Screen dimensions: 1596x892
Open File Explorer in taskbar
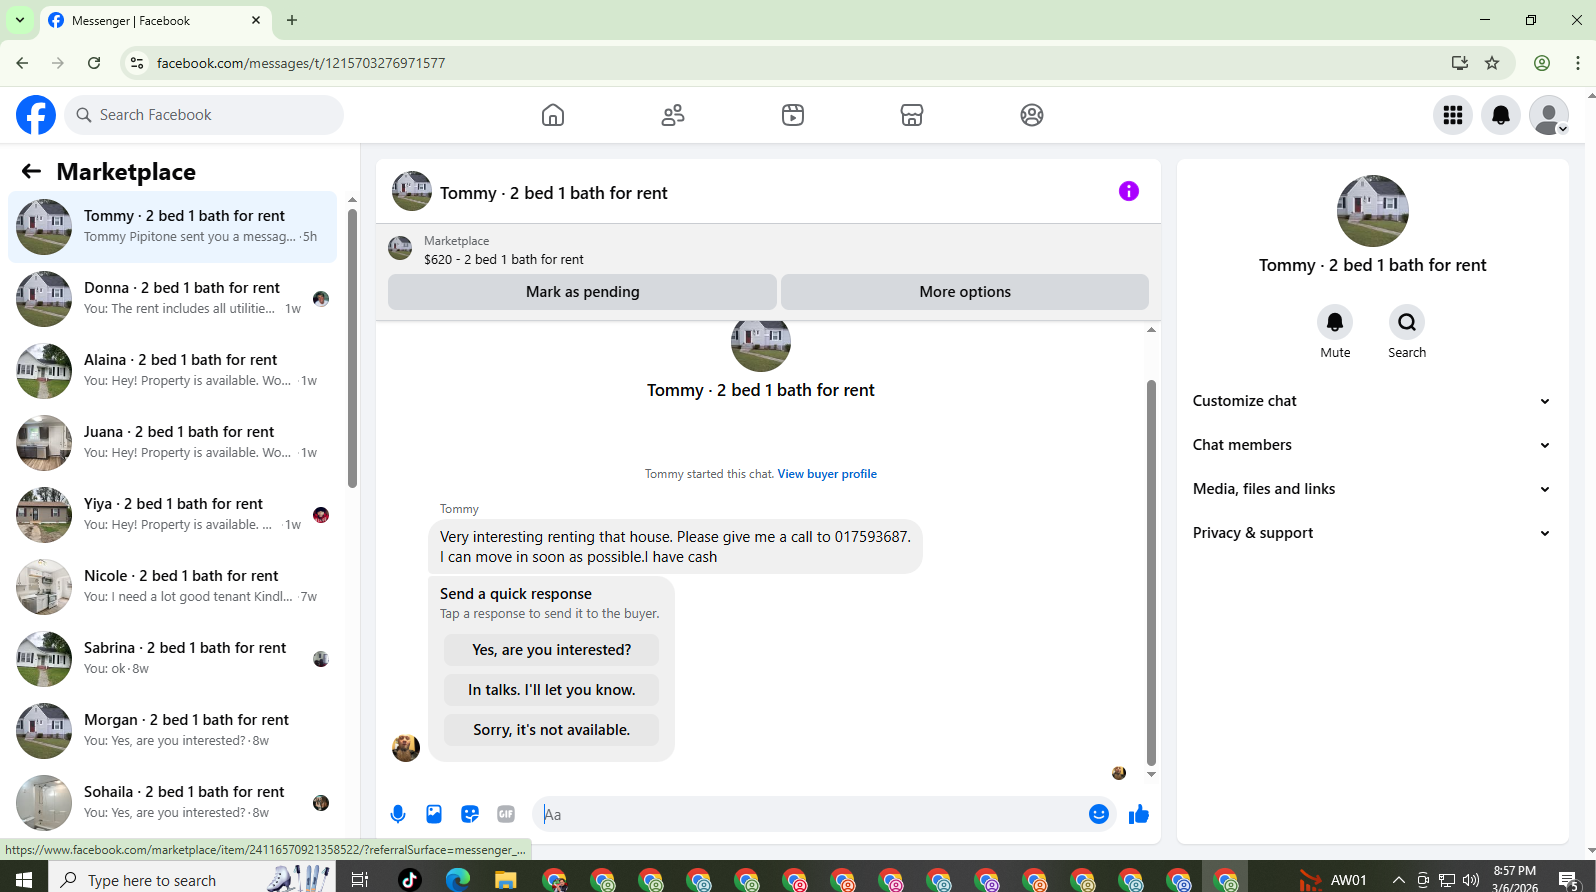(505, 880)
